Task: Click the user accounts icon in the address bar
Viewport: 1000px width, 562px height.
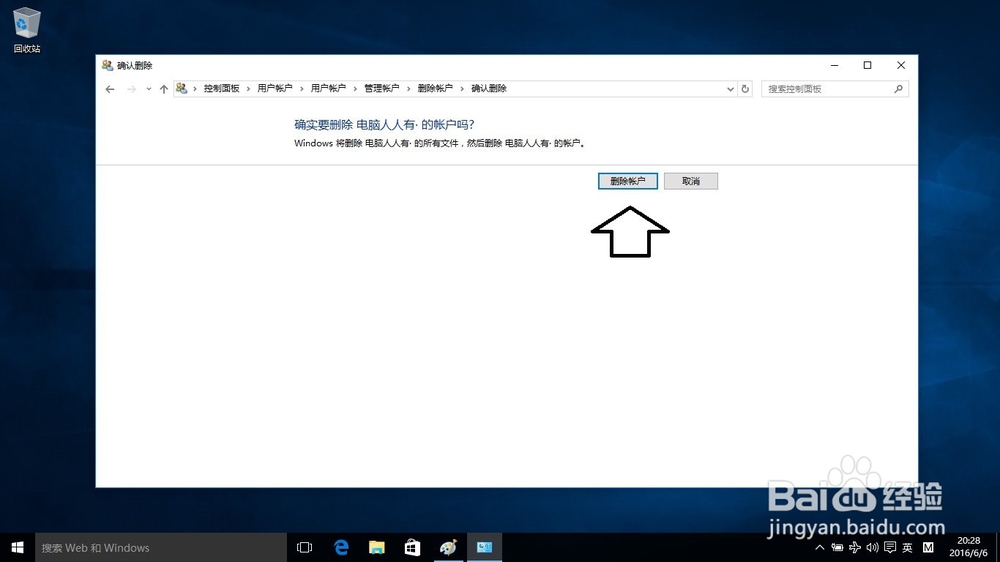Action: (182, 89)
